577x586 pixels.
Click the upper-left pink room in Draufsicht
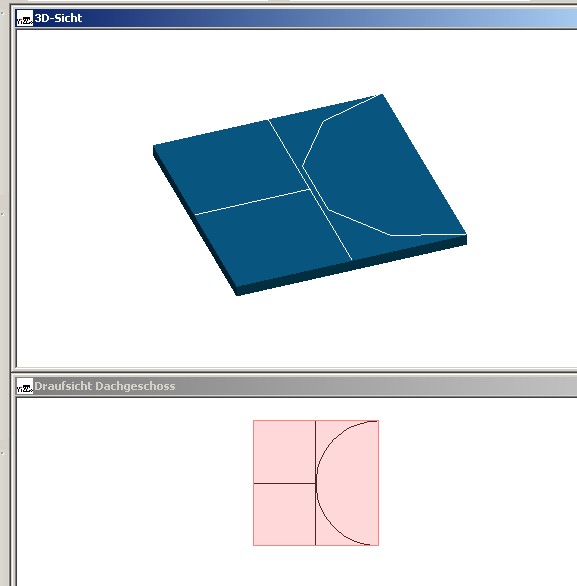point(284,451)
